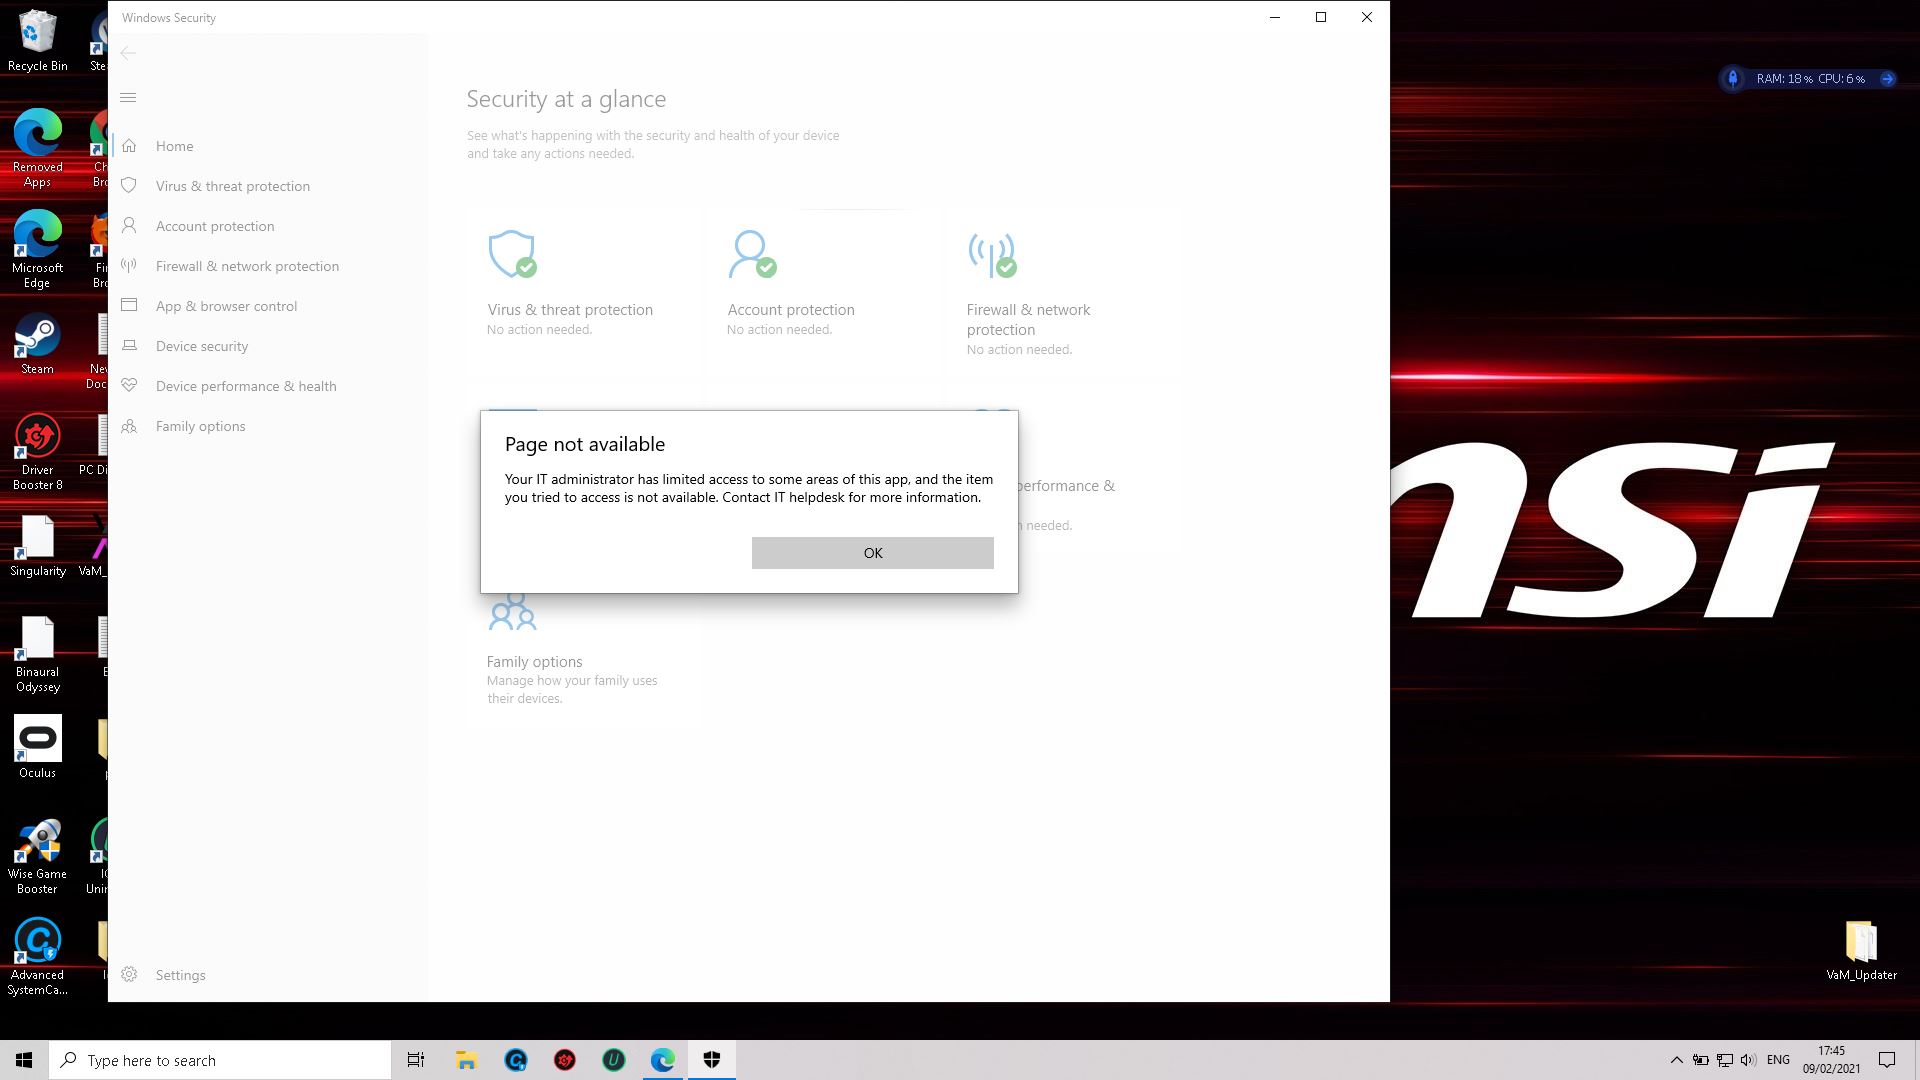Screen dimensions: 1920x1080
Task: Open Settings gear at sidebar bottom
Action: point(129,975)
